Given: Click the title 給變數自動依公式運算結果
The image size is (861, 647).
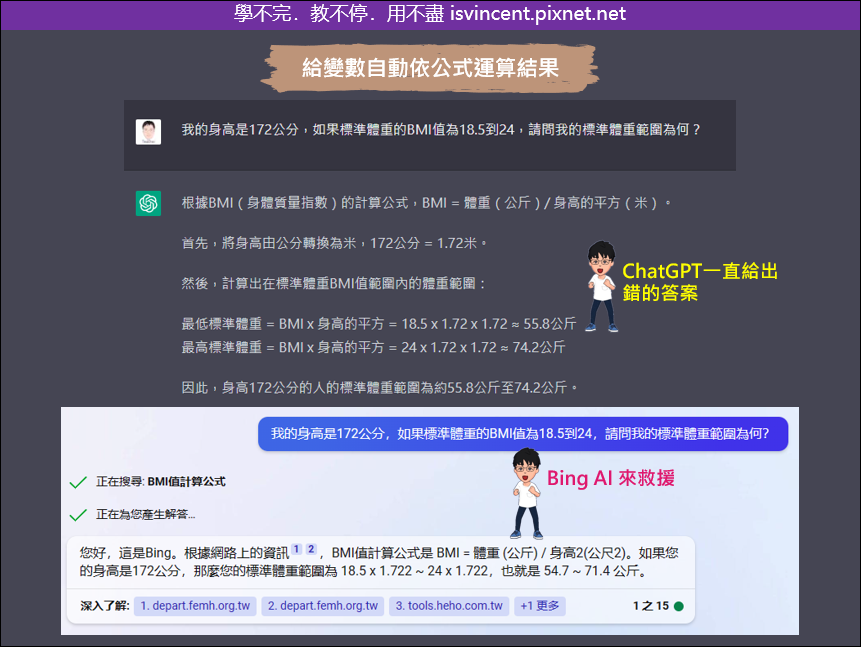Looking at the screenshot, I should 430,68.
